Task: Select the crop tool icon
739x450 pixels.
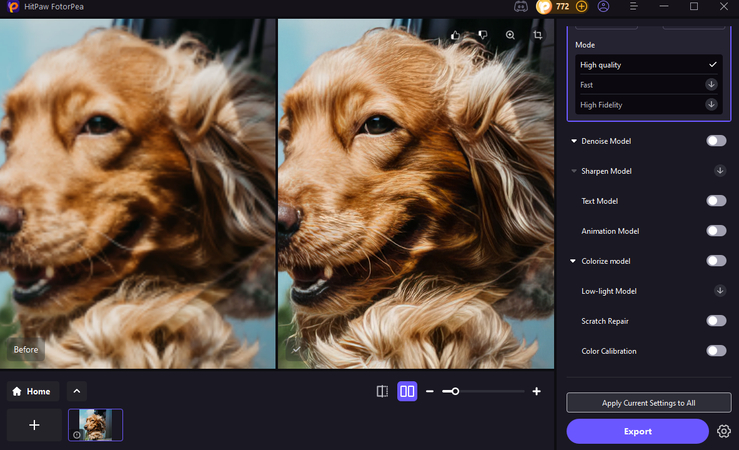Action: pyautogui.click(x=538, y=35)
